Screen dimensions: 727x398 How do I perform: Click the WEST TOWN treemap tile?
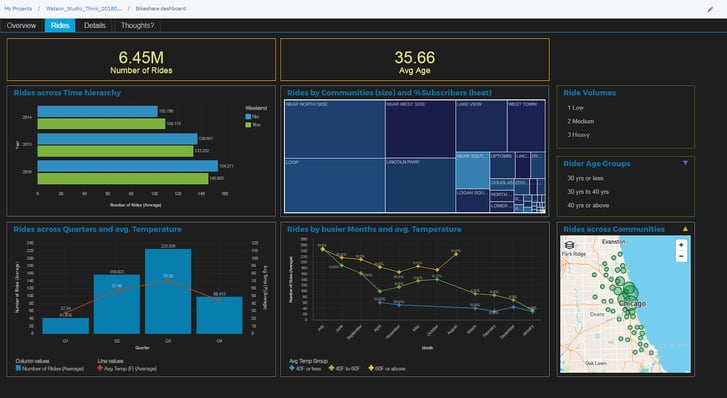tap(526, 126)
